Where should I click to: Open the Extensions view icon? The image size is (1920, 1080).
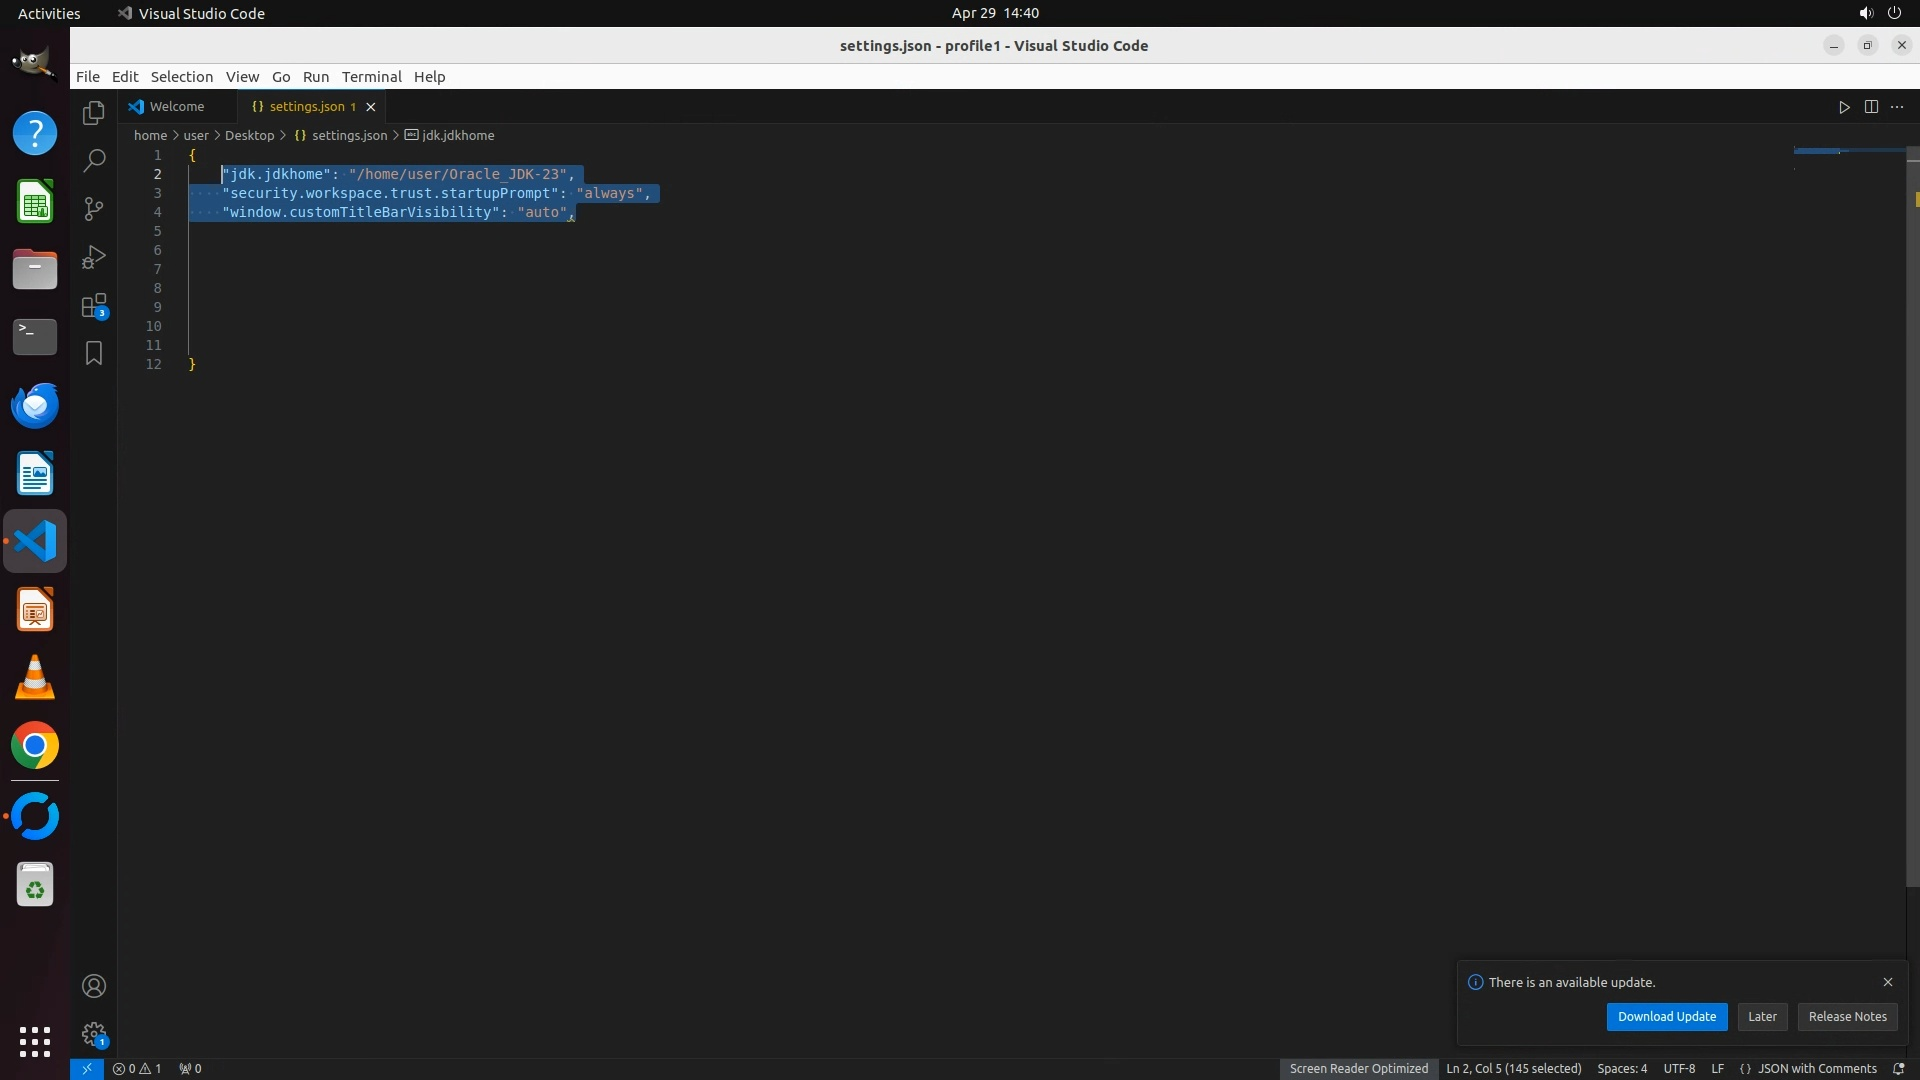pyautogui.click(x=94, y=306)
